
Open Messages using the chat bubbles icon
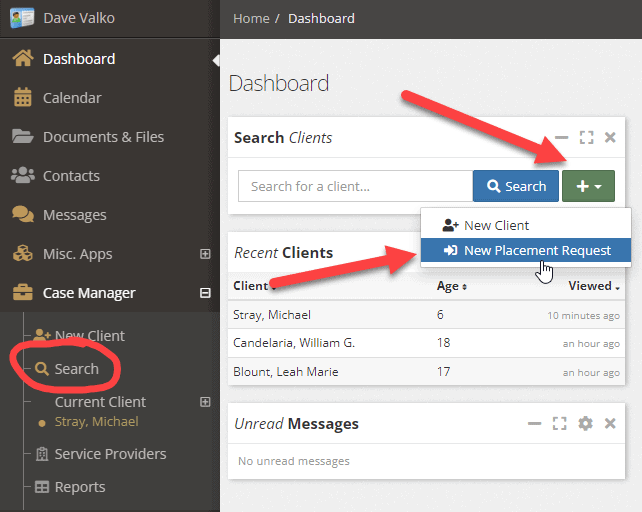coord(22,215)
